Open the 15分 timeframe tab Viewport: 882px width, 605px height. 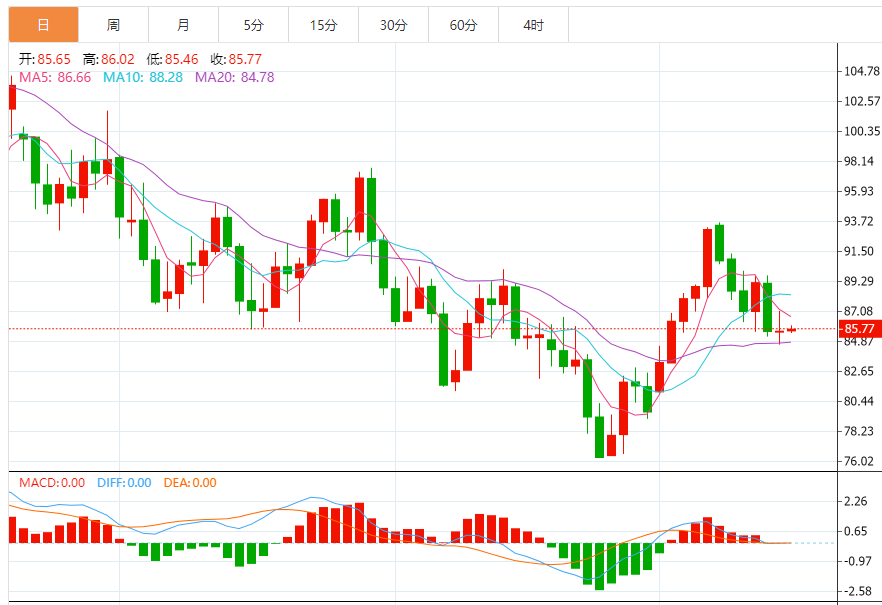tap(323, 25)
